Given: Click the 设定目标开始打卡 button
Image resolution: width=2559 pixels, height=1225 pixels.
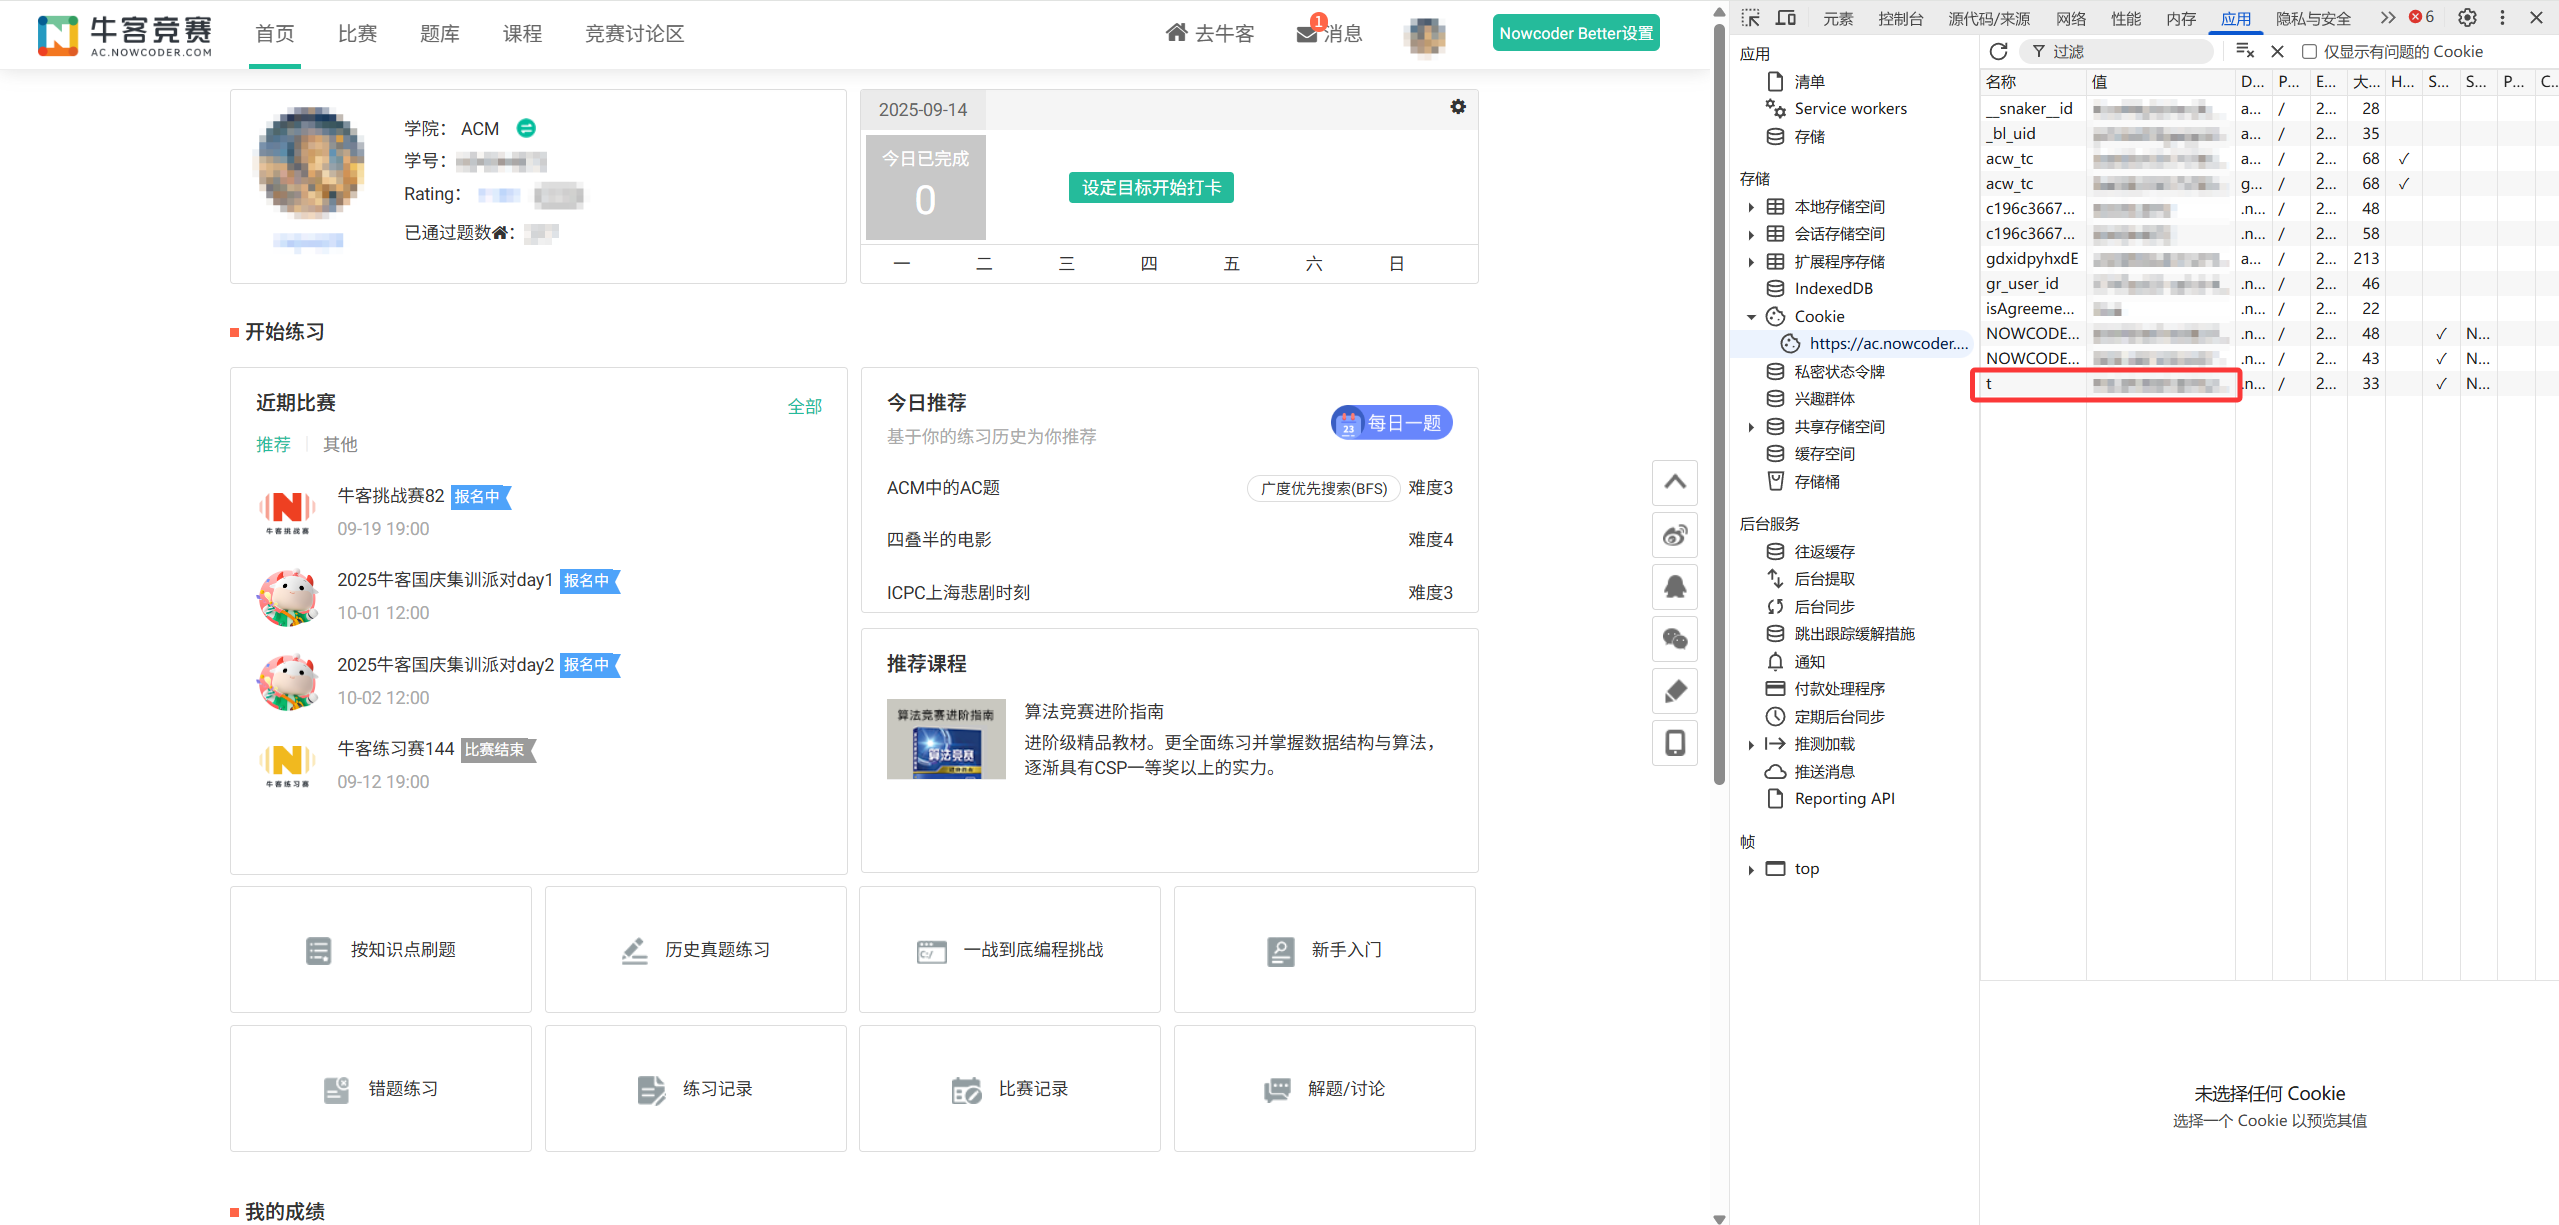Looking at the screenshot, I should (1150, 187).
